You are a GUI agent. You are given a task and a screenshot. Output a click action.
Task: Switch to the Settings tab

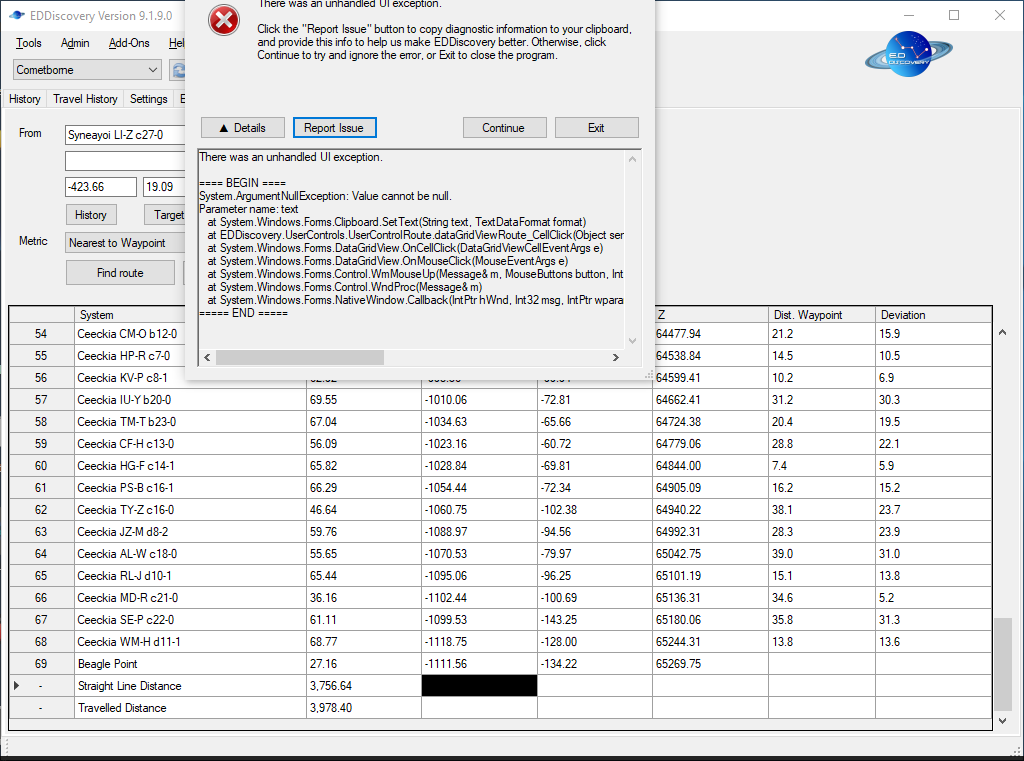148,99
